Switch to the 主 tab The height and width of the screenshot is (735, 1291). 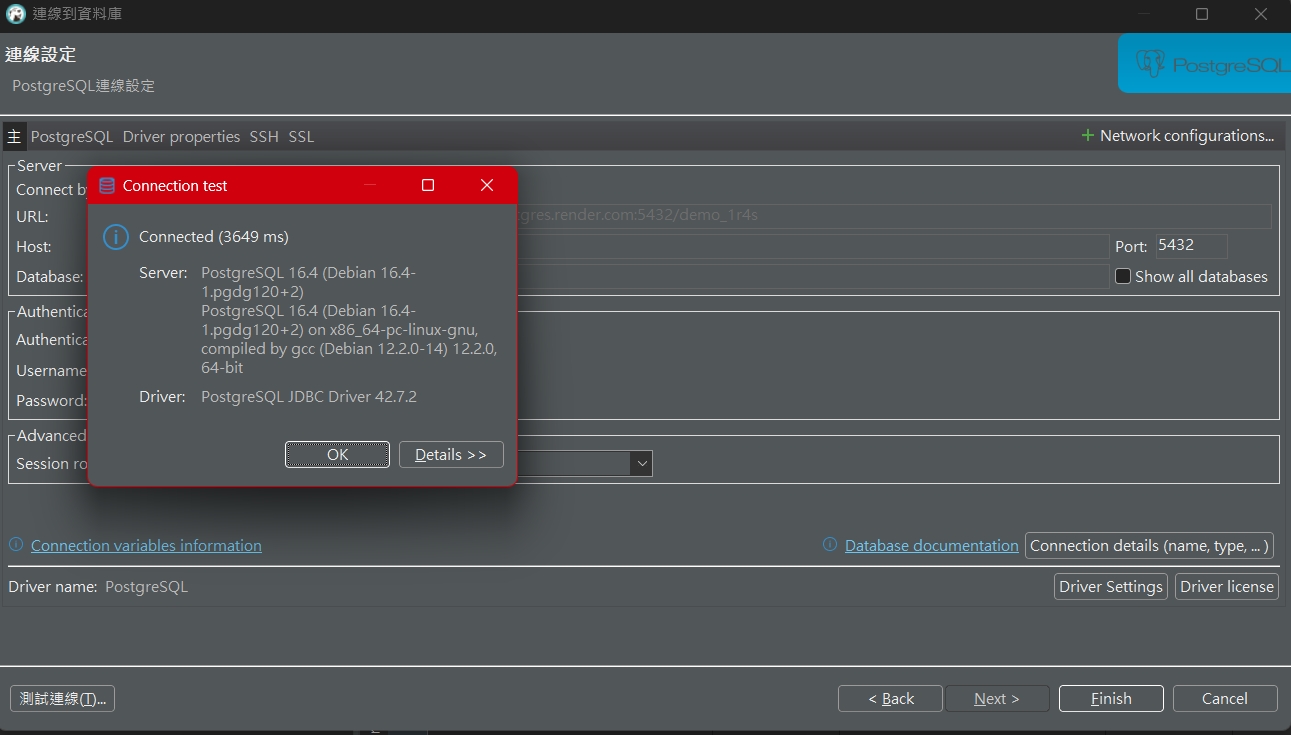pos(14,136)
